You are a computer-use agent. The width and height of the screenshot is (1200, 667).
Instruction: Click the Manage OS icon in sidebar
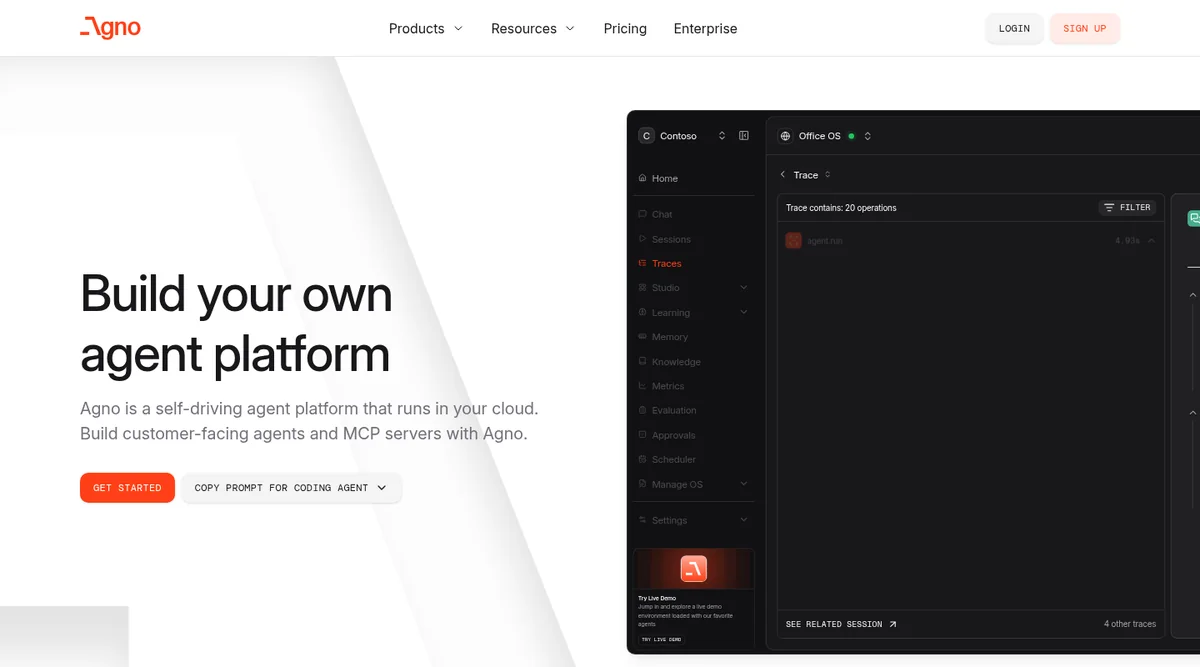click(642, 484)
